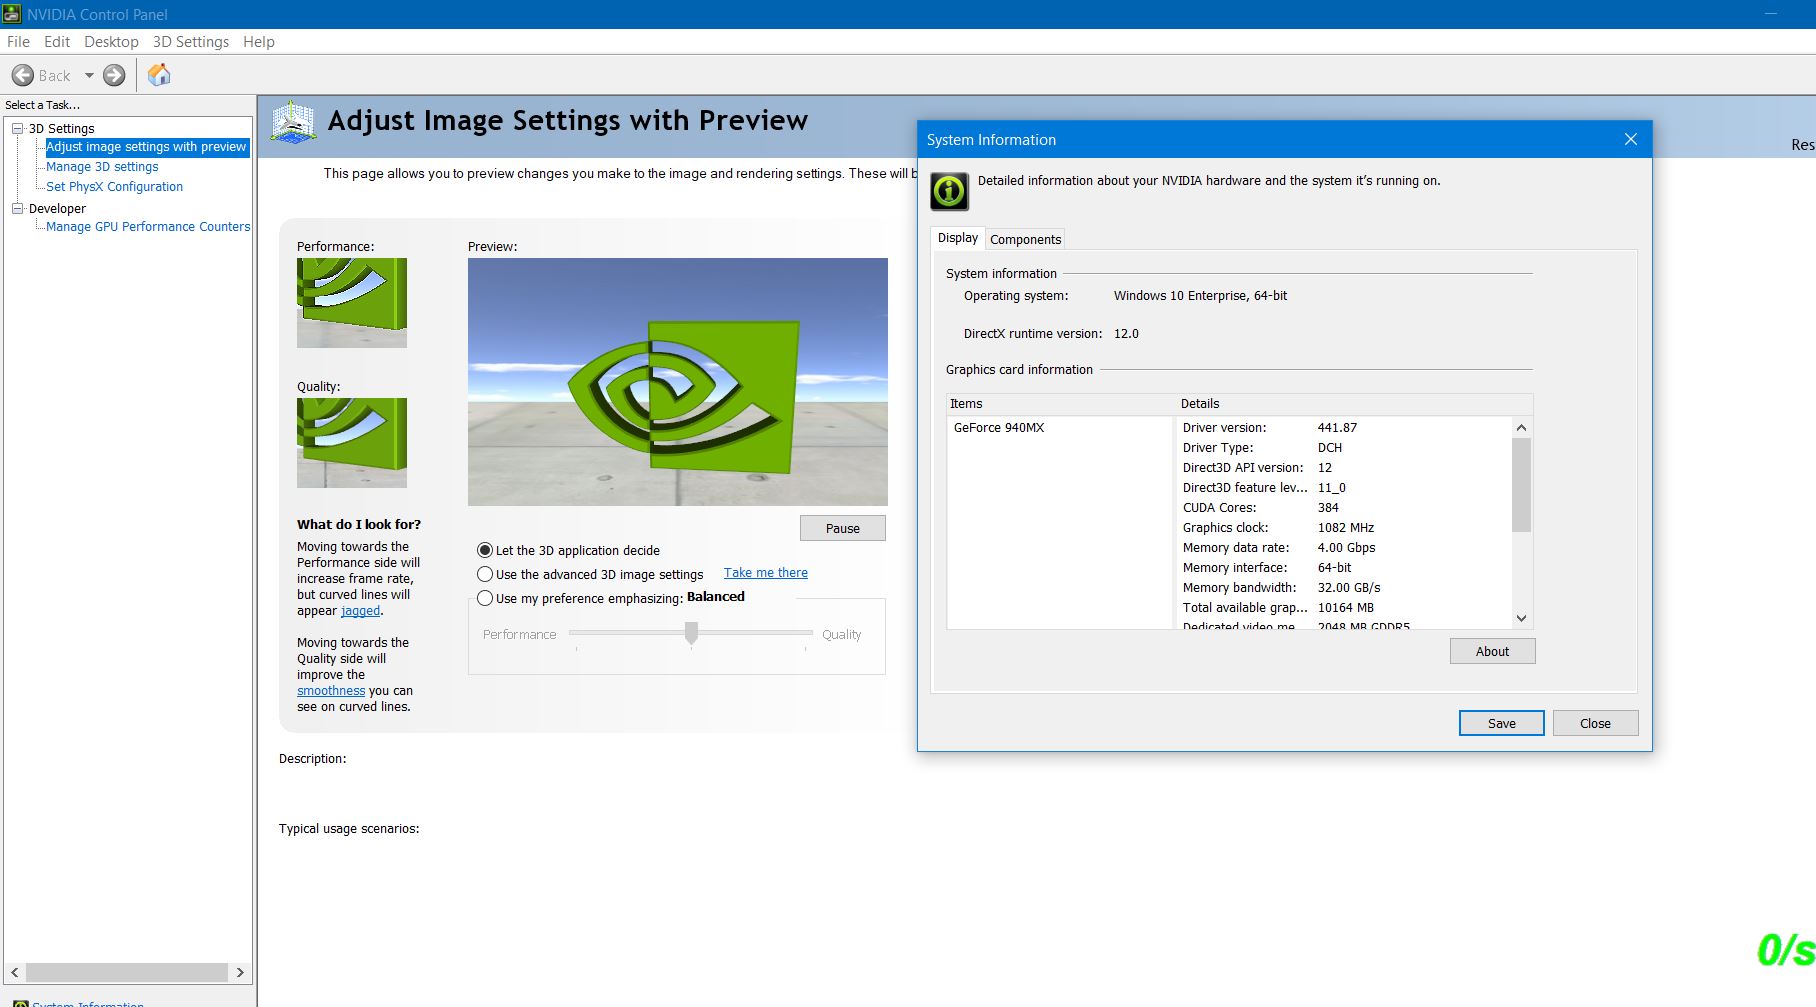Open the File menu
This screenshot has width=1816, height=1007.
18,42
